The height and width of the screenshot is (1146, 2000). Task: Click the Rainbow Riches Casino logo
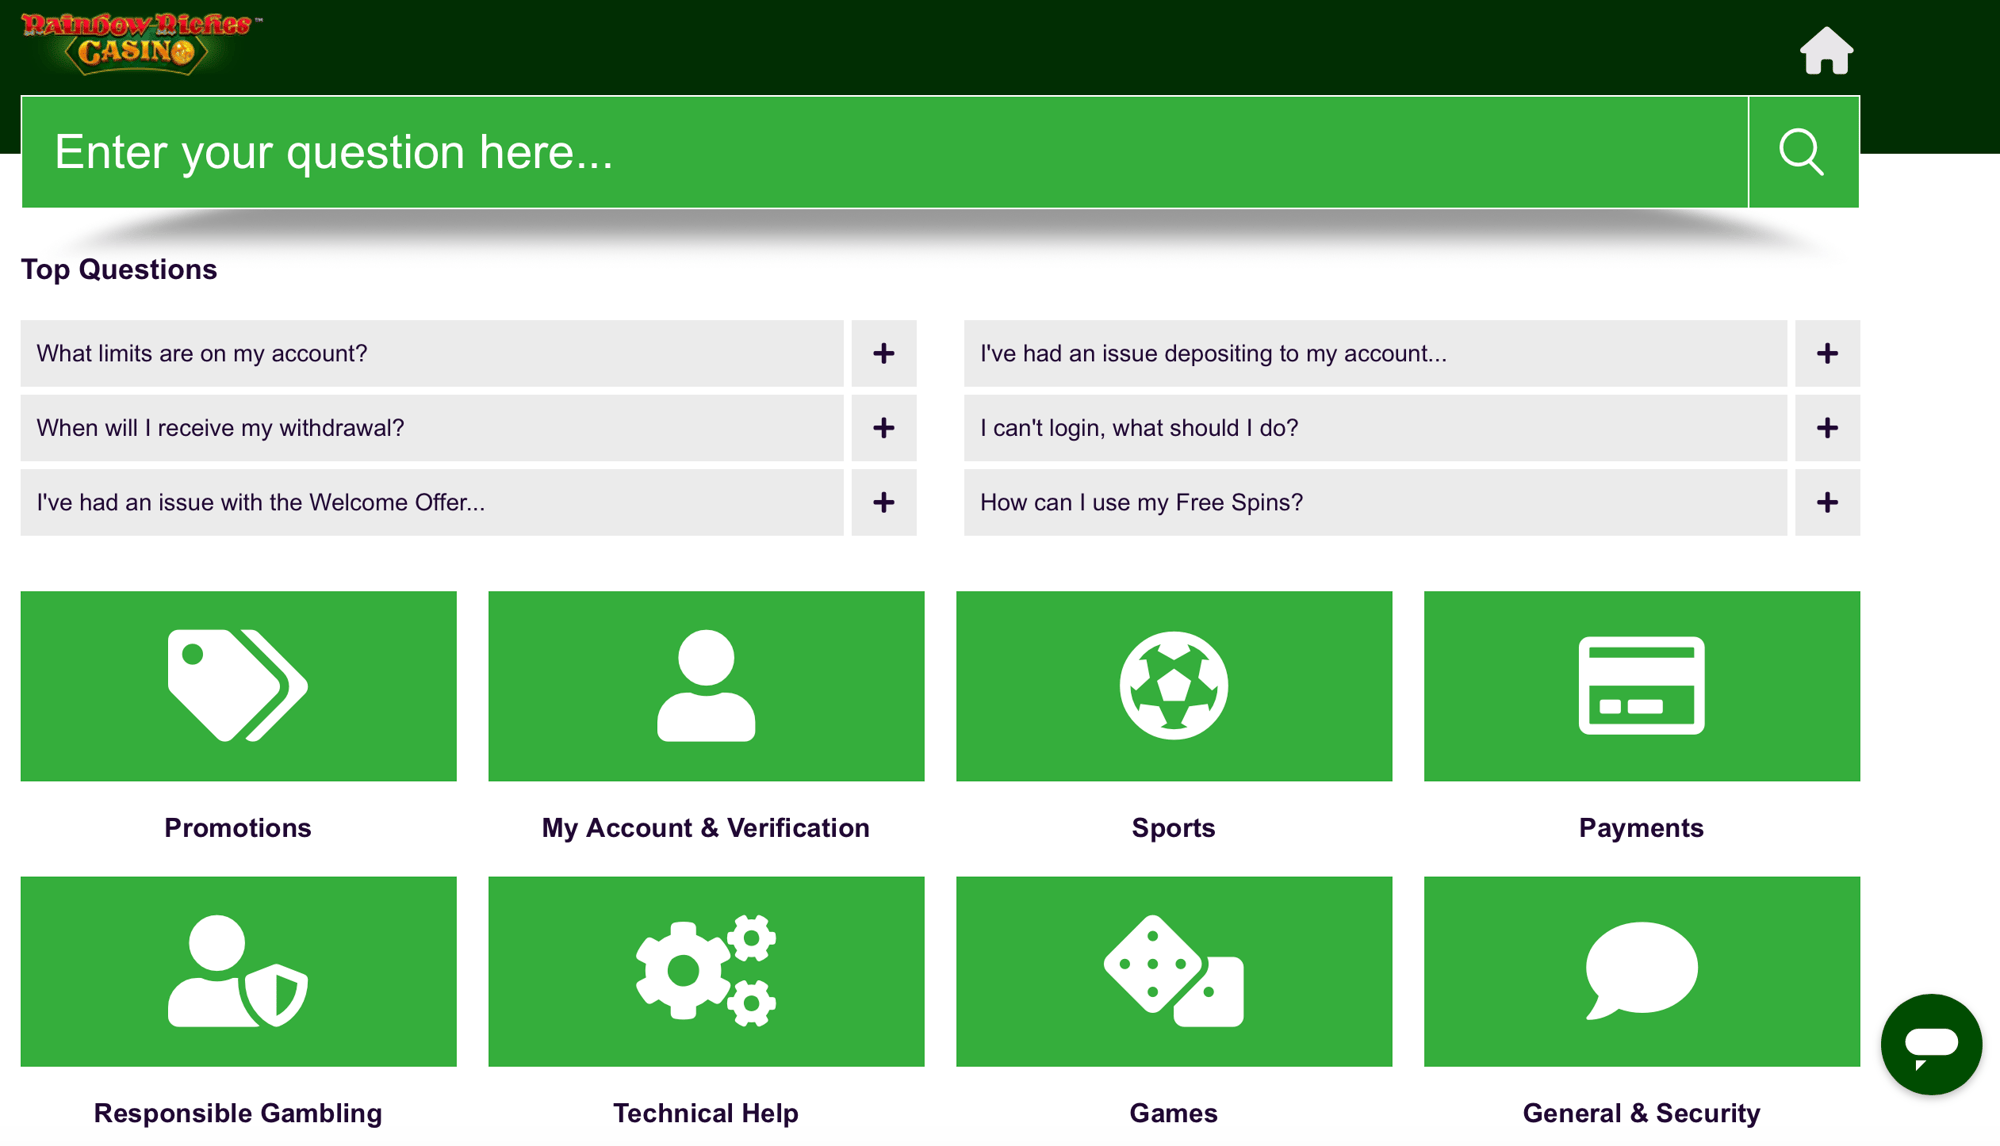(x=140, y=44)
